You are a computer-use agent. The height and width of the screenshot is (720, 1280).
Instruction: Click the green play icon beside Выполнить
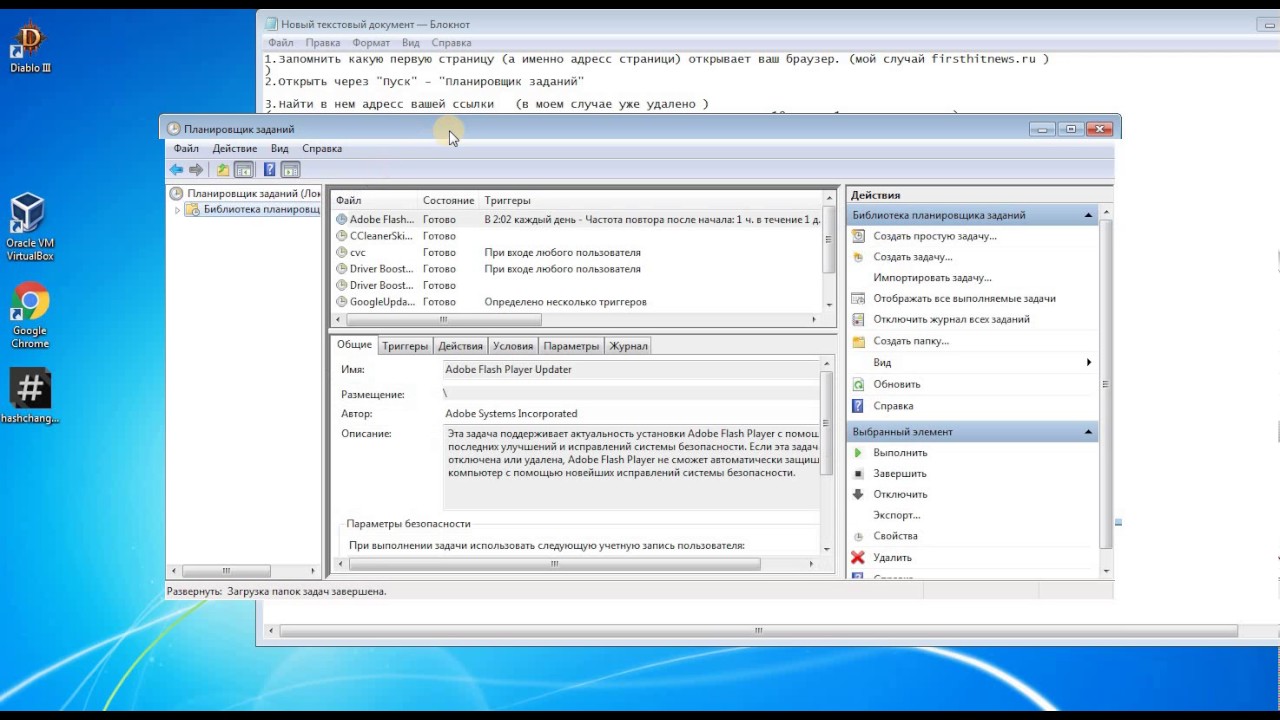[x=858, y=453]
